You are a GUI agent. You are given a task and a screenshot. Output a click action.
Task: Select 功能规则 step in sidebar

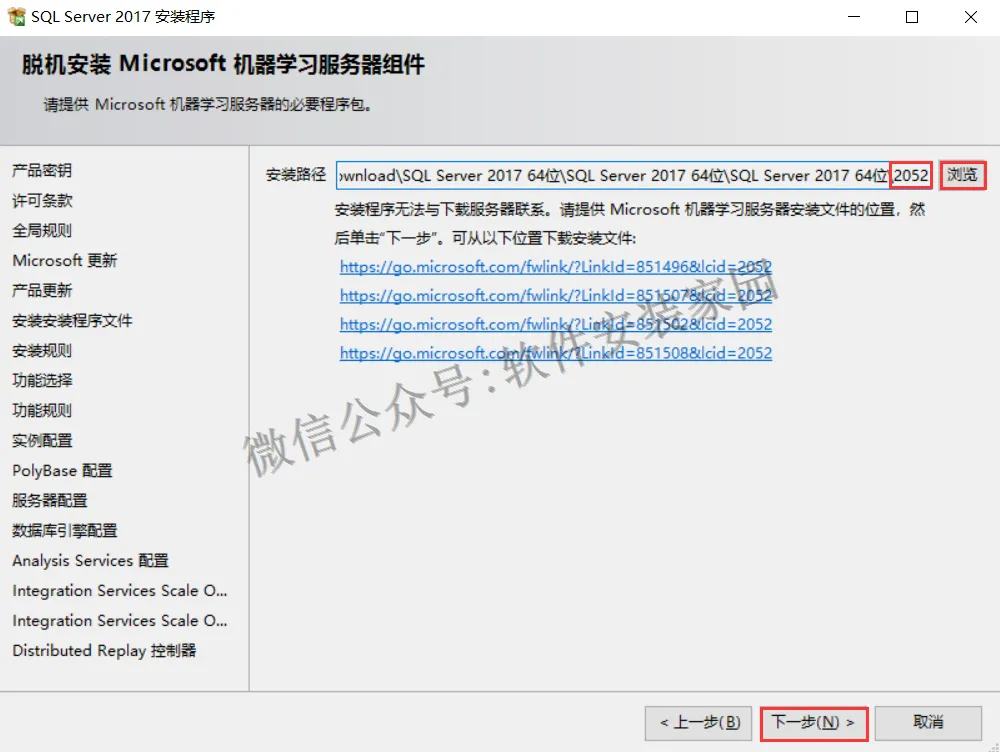[x=42, y=410]
